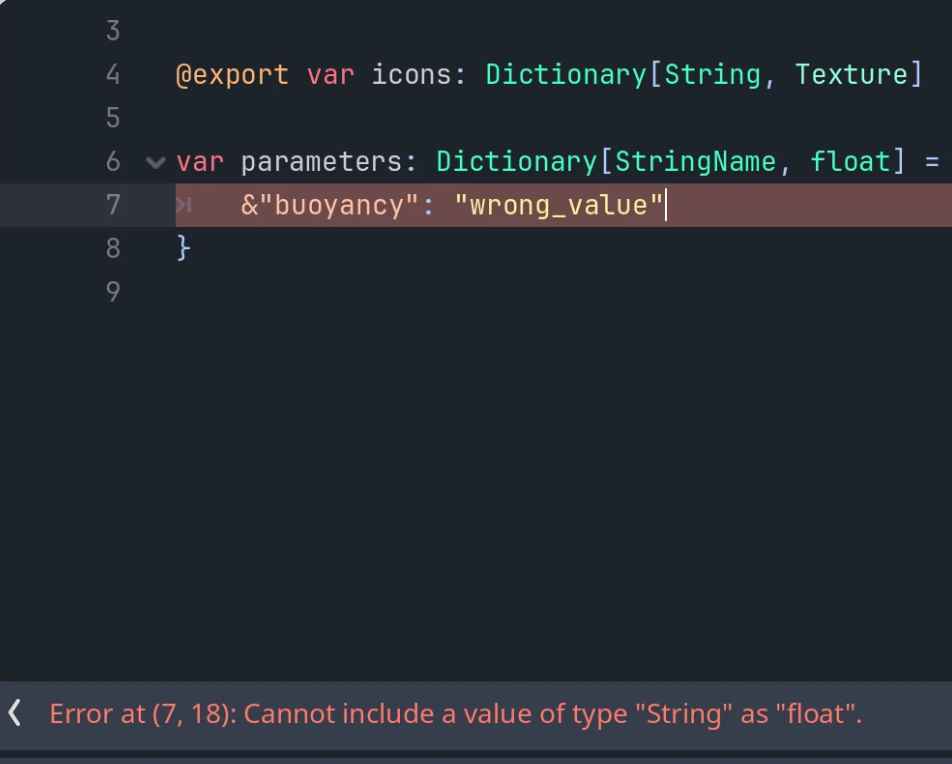Image resolution: width=952 pixels, height=764 pixels.
Task: Click line number 3 in gutter
Action: click(x=113, y=31)
